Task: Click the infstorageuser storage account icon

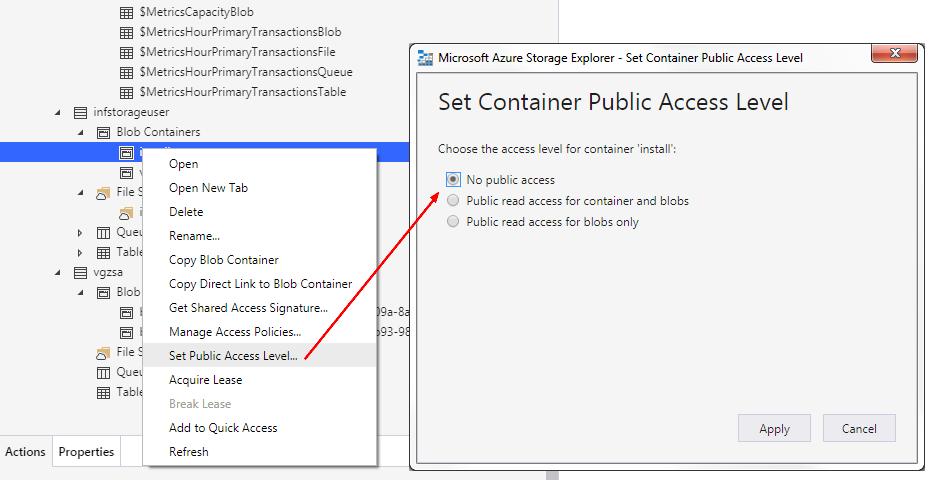Action: [81, 112]
